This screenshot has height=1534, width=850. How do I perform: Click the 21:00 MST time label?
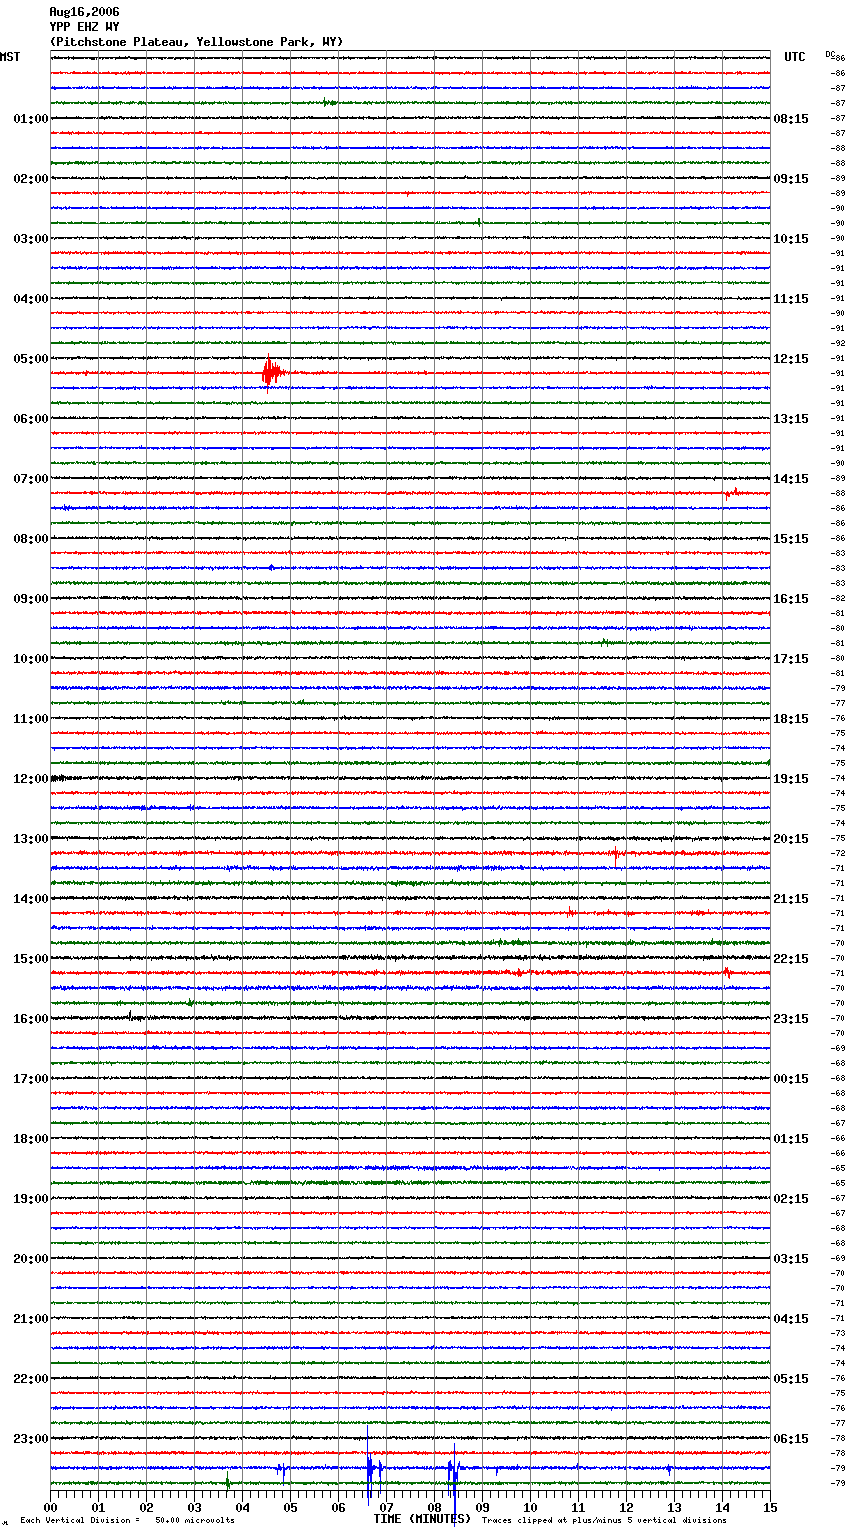pyautogui.click(x=30, y=1319)
